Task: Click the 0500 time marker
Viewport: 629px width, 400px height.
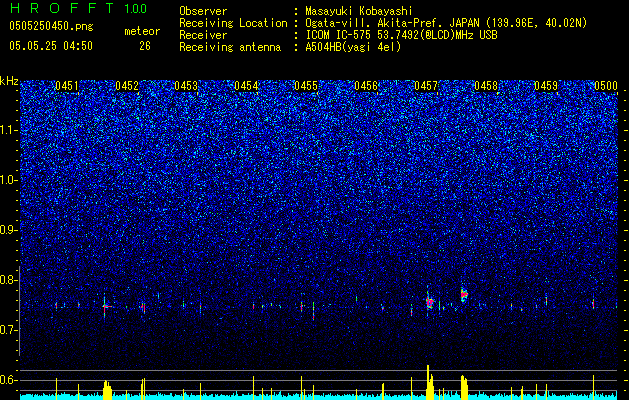Action: tap(606, 86)
